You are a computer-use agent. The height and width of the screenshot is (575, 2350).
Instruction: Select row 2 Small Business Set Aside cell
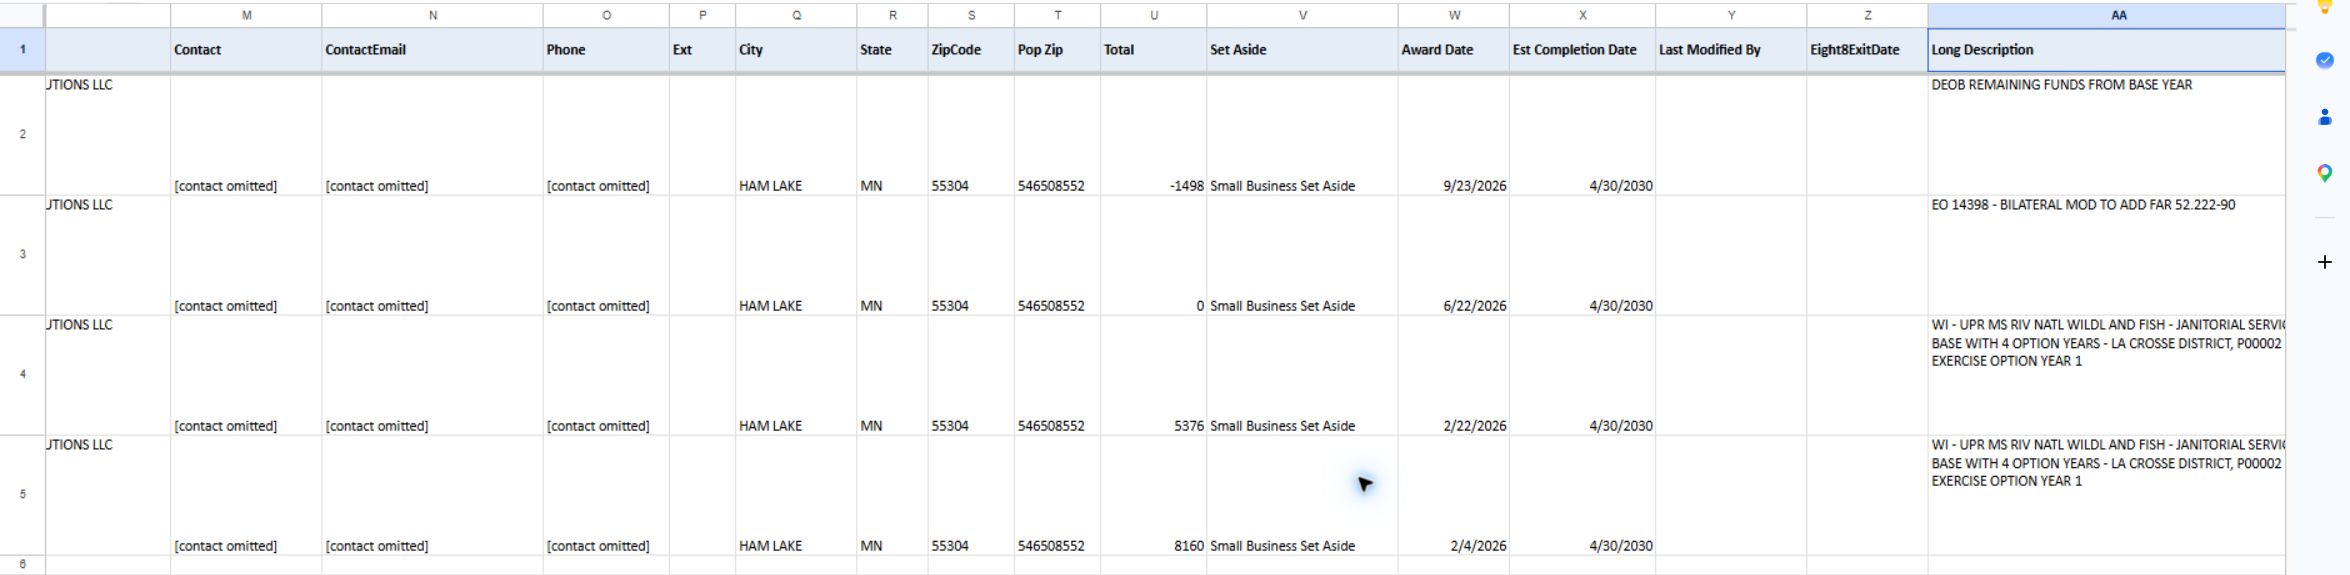click(1302, 135)
